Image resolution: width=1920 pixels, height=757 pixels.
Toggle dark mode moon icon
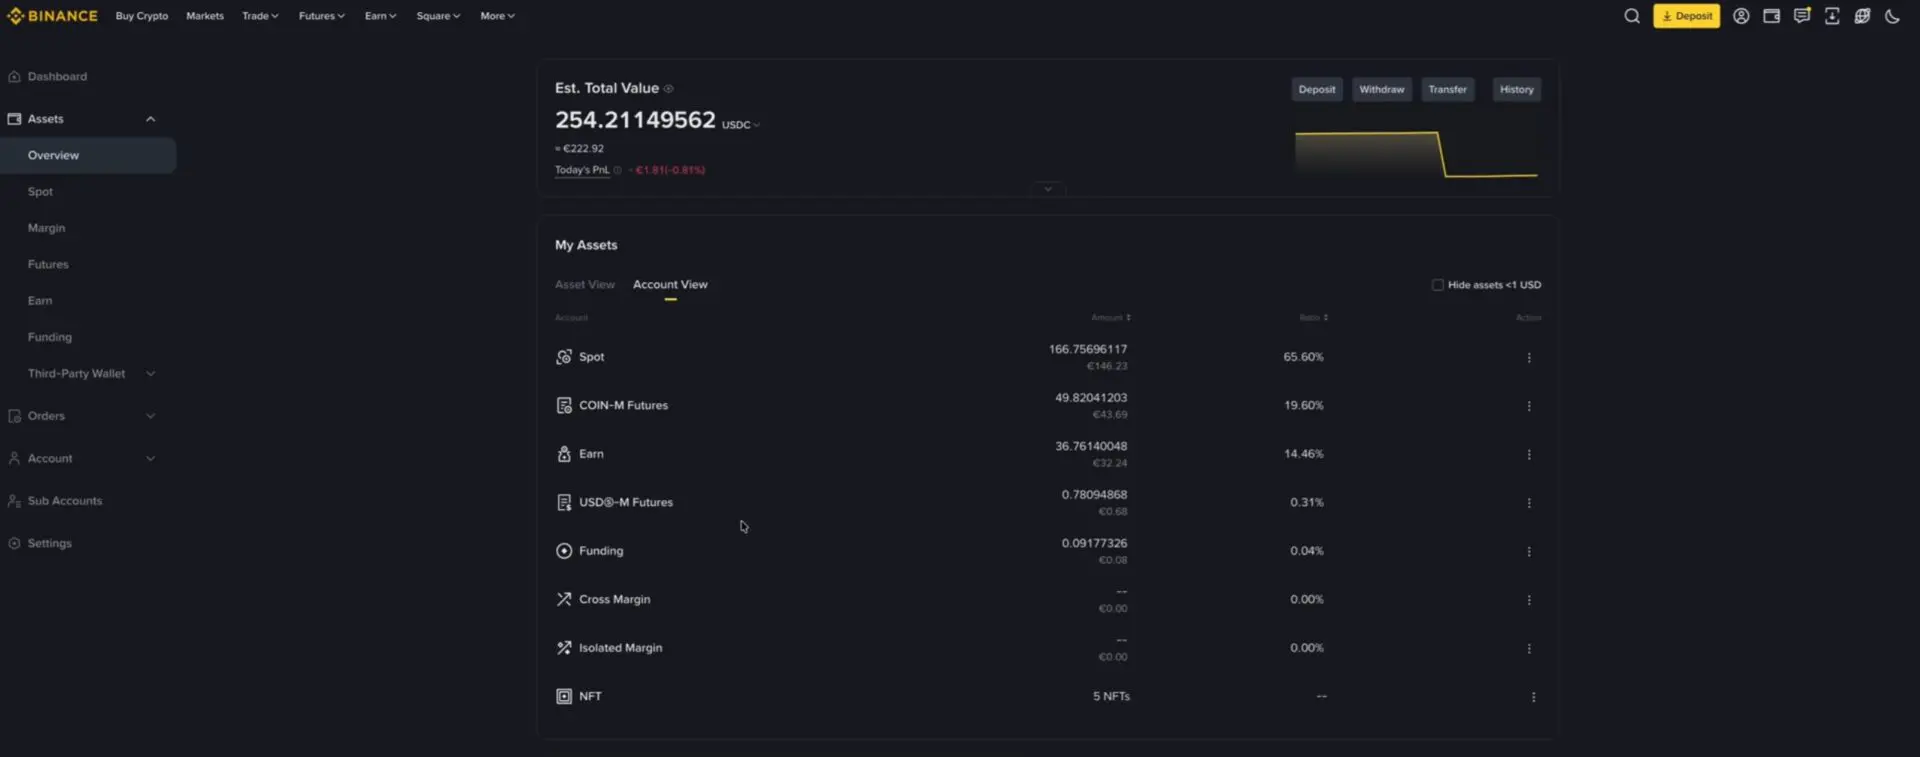coord(1892,16)
